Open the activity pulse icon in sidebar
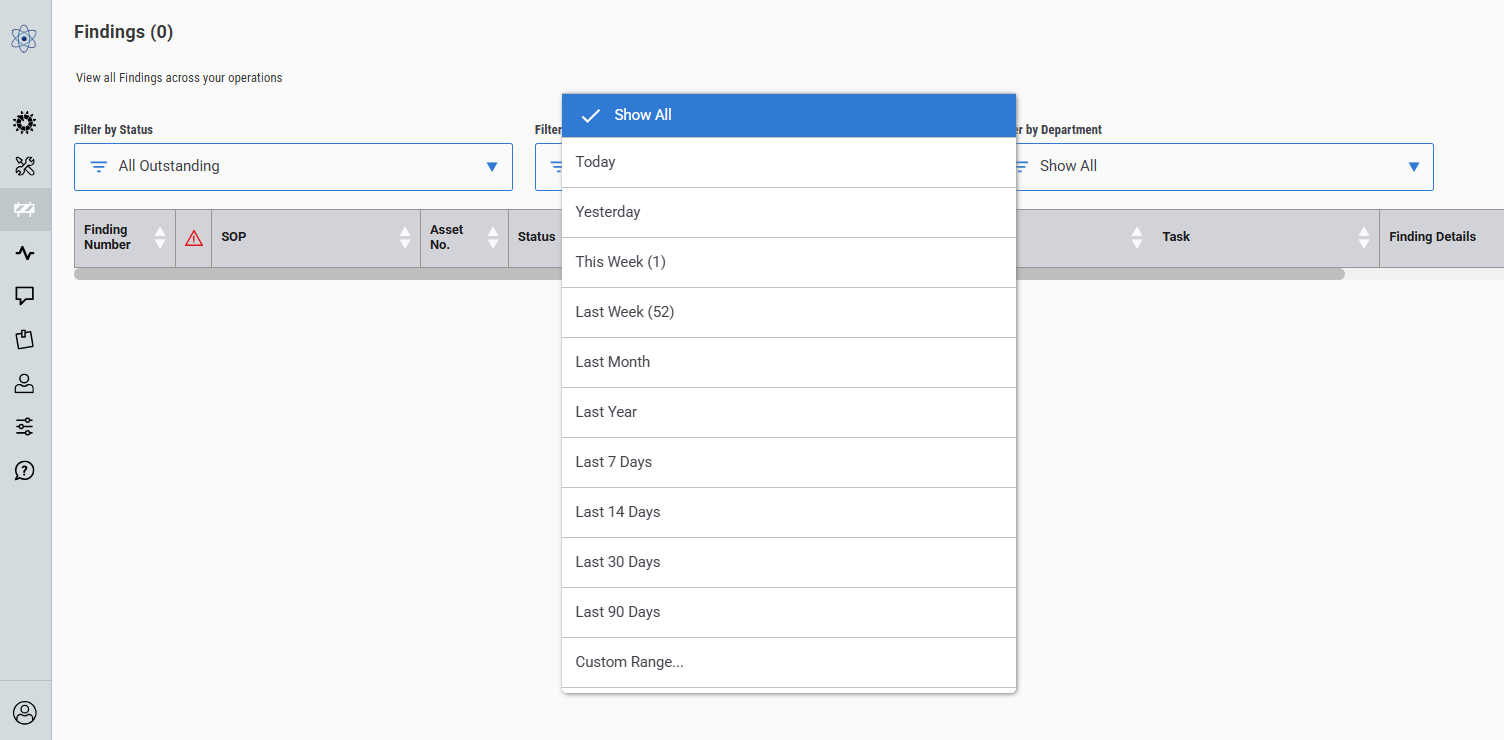The image size is (1504, 740). pos(25,253)
